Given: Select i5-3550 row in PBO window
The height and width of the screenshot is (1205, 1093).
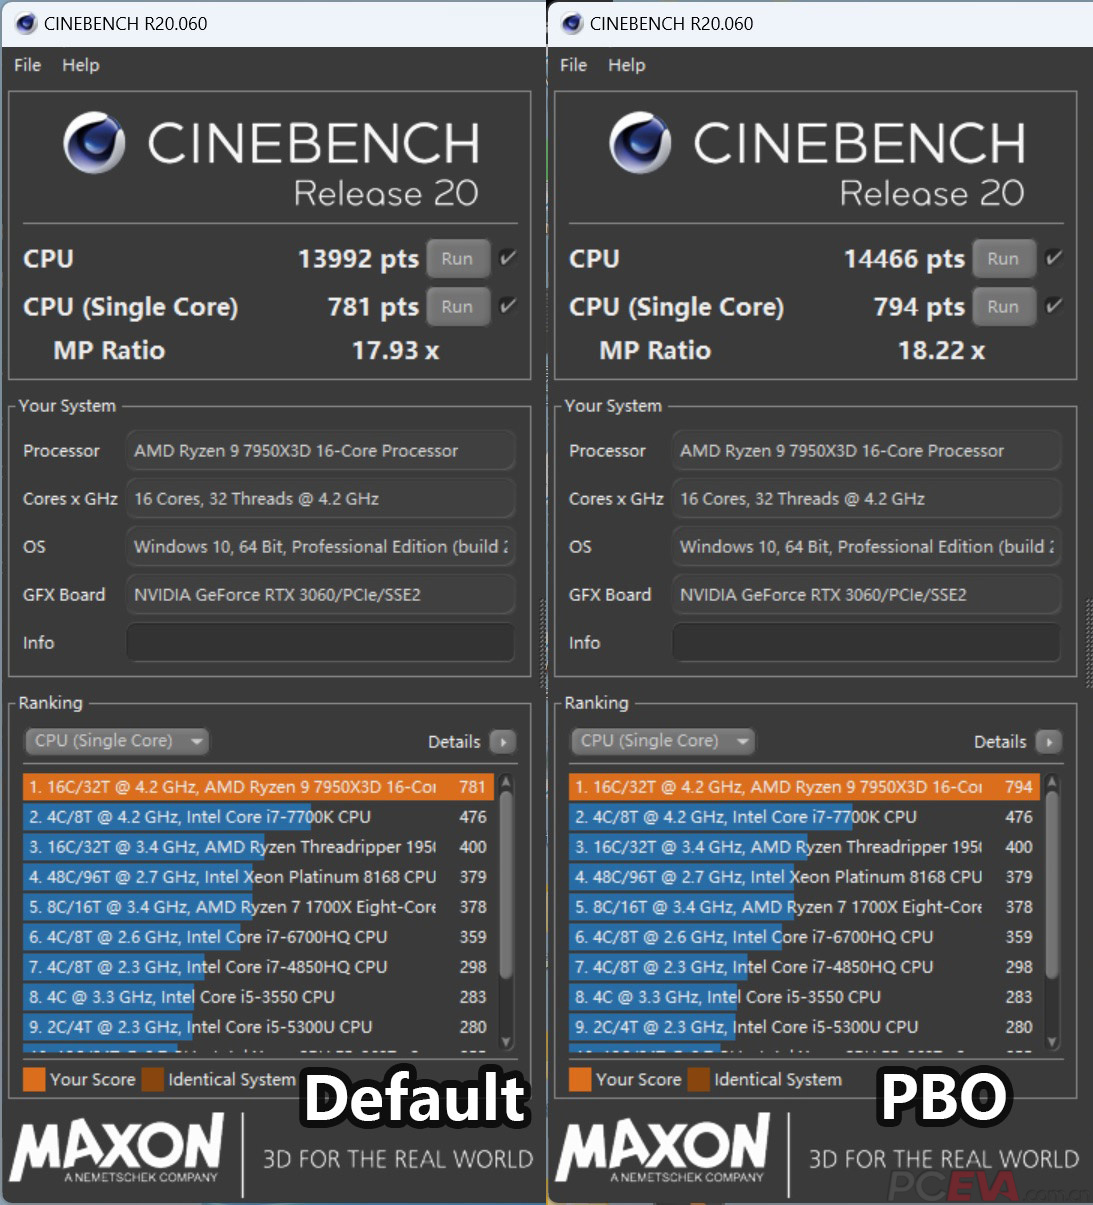Looking at the screenshot, I should point(804,997).
